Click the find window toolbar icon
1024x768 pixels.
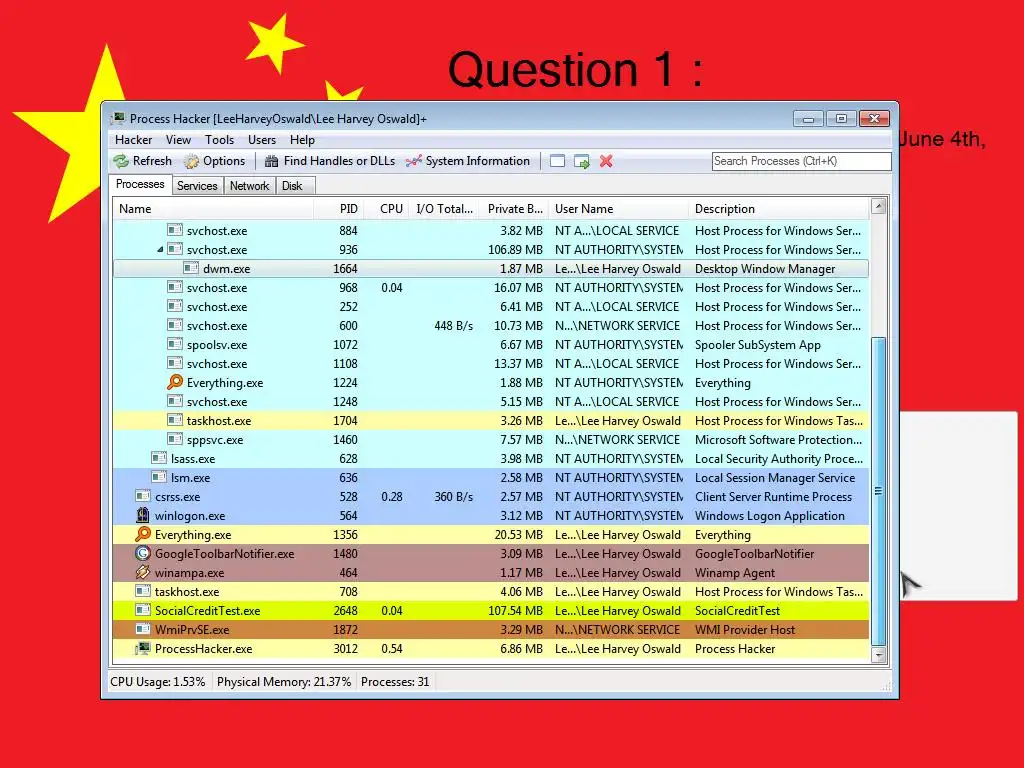click(x=557, y=161)
